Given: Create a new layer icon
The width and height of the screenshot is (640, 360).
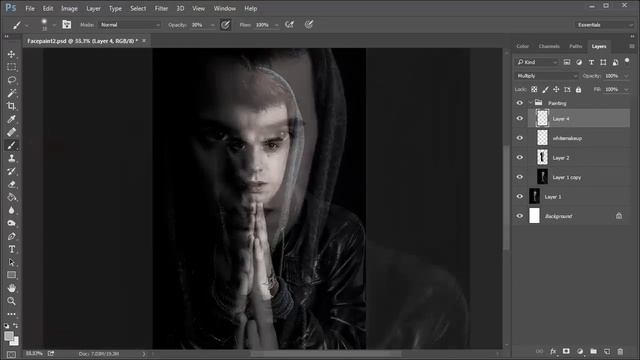Looking at the screenshot, I should [607, 351].
